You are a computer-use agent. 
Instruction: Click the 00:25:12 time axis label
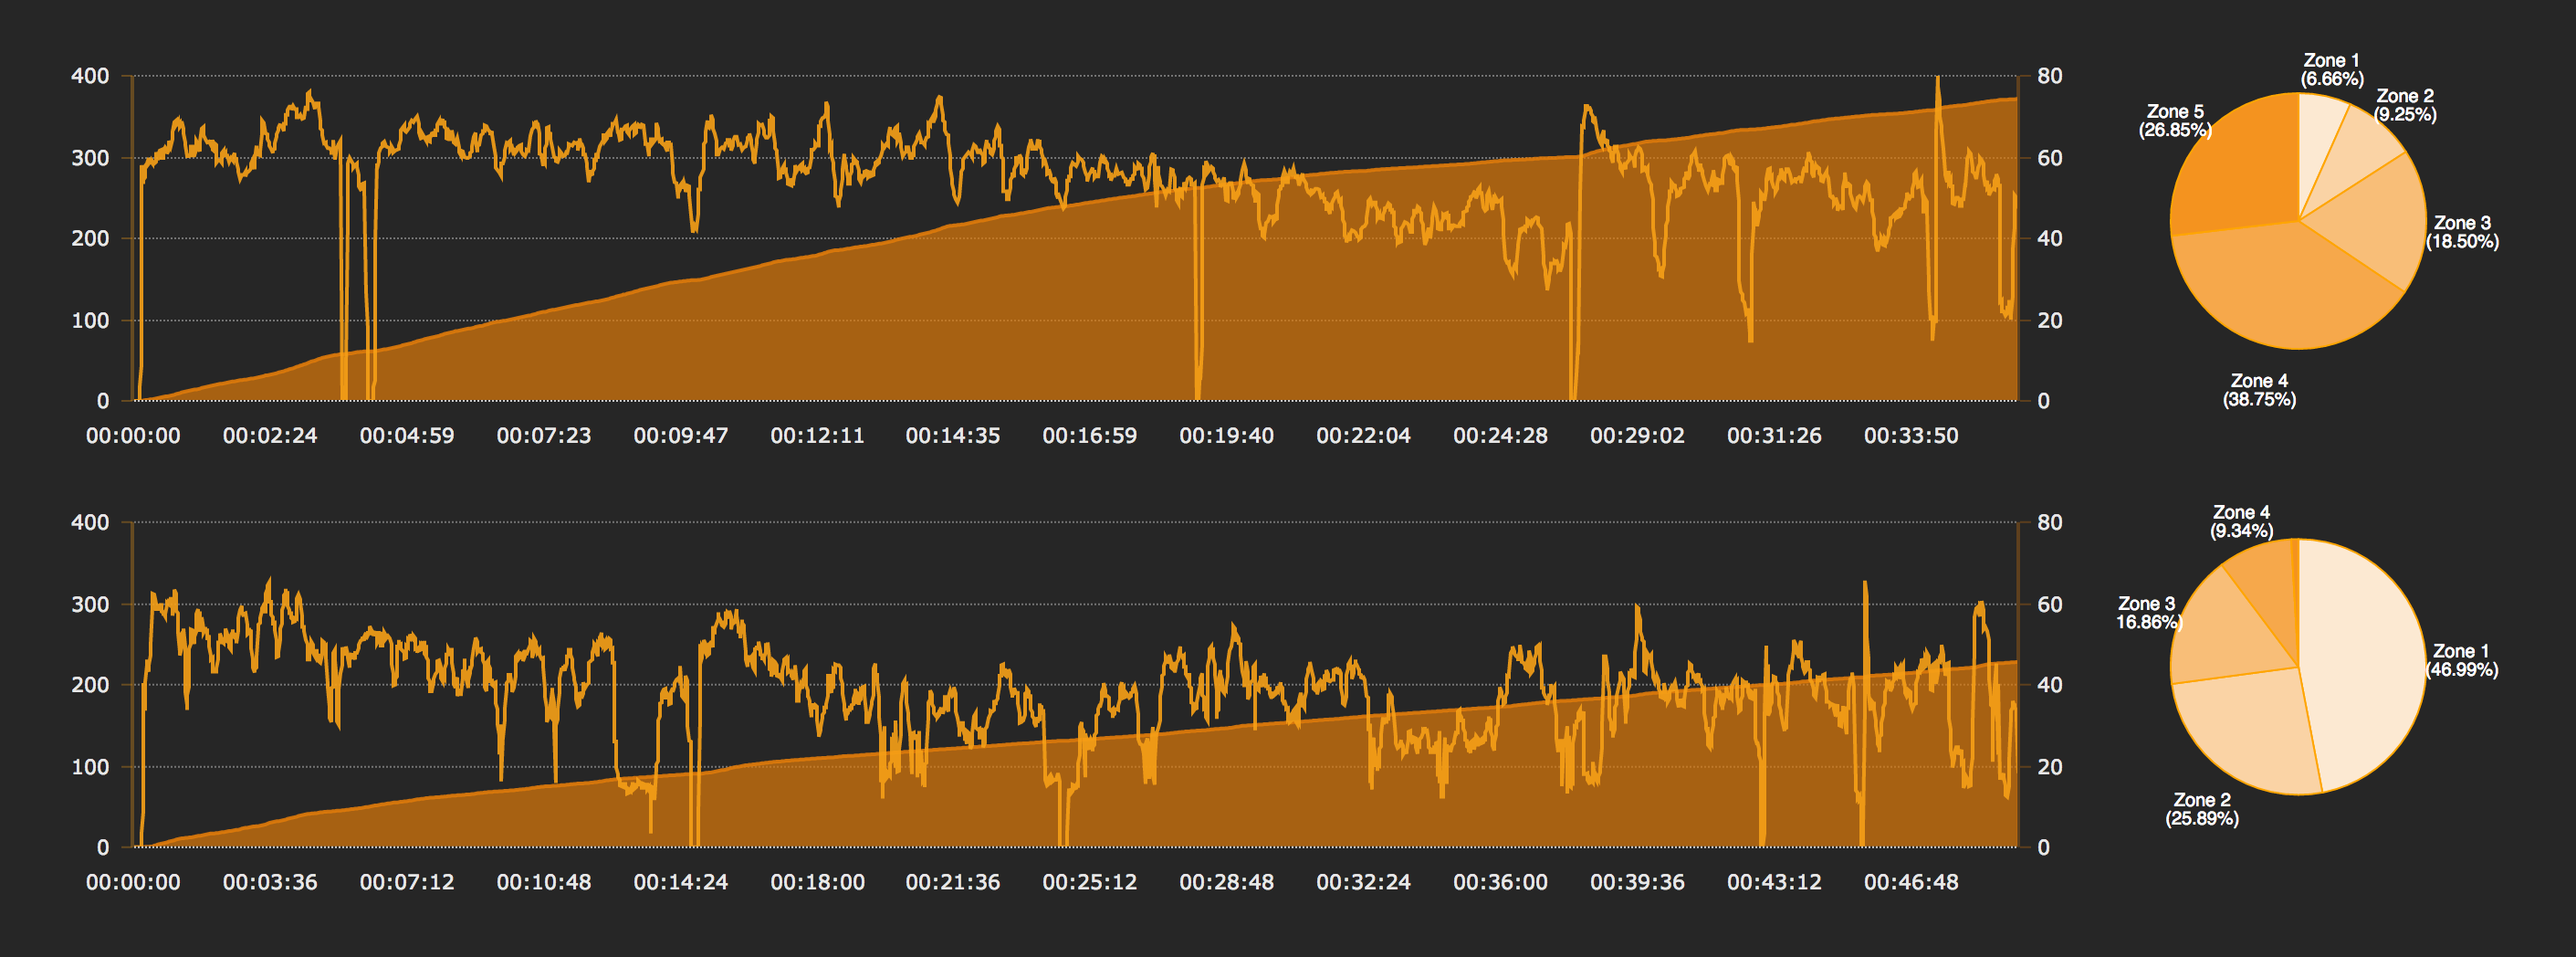tap(1090, 883)
